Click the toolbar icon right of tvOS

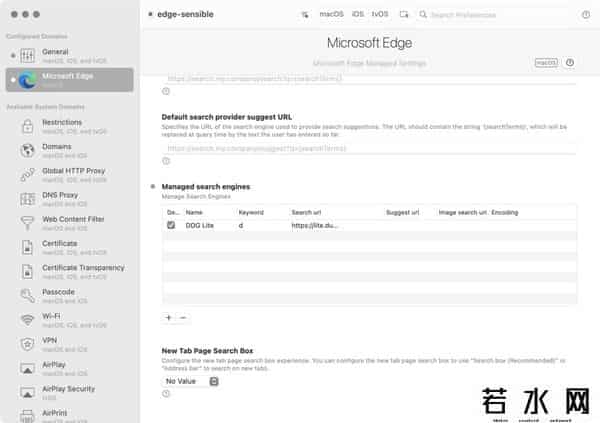404,15
